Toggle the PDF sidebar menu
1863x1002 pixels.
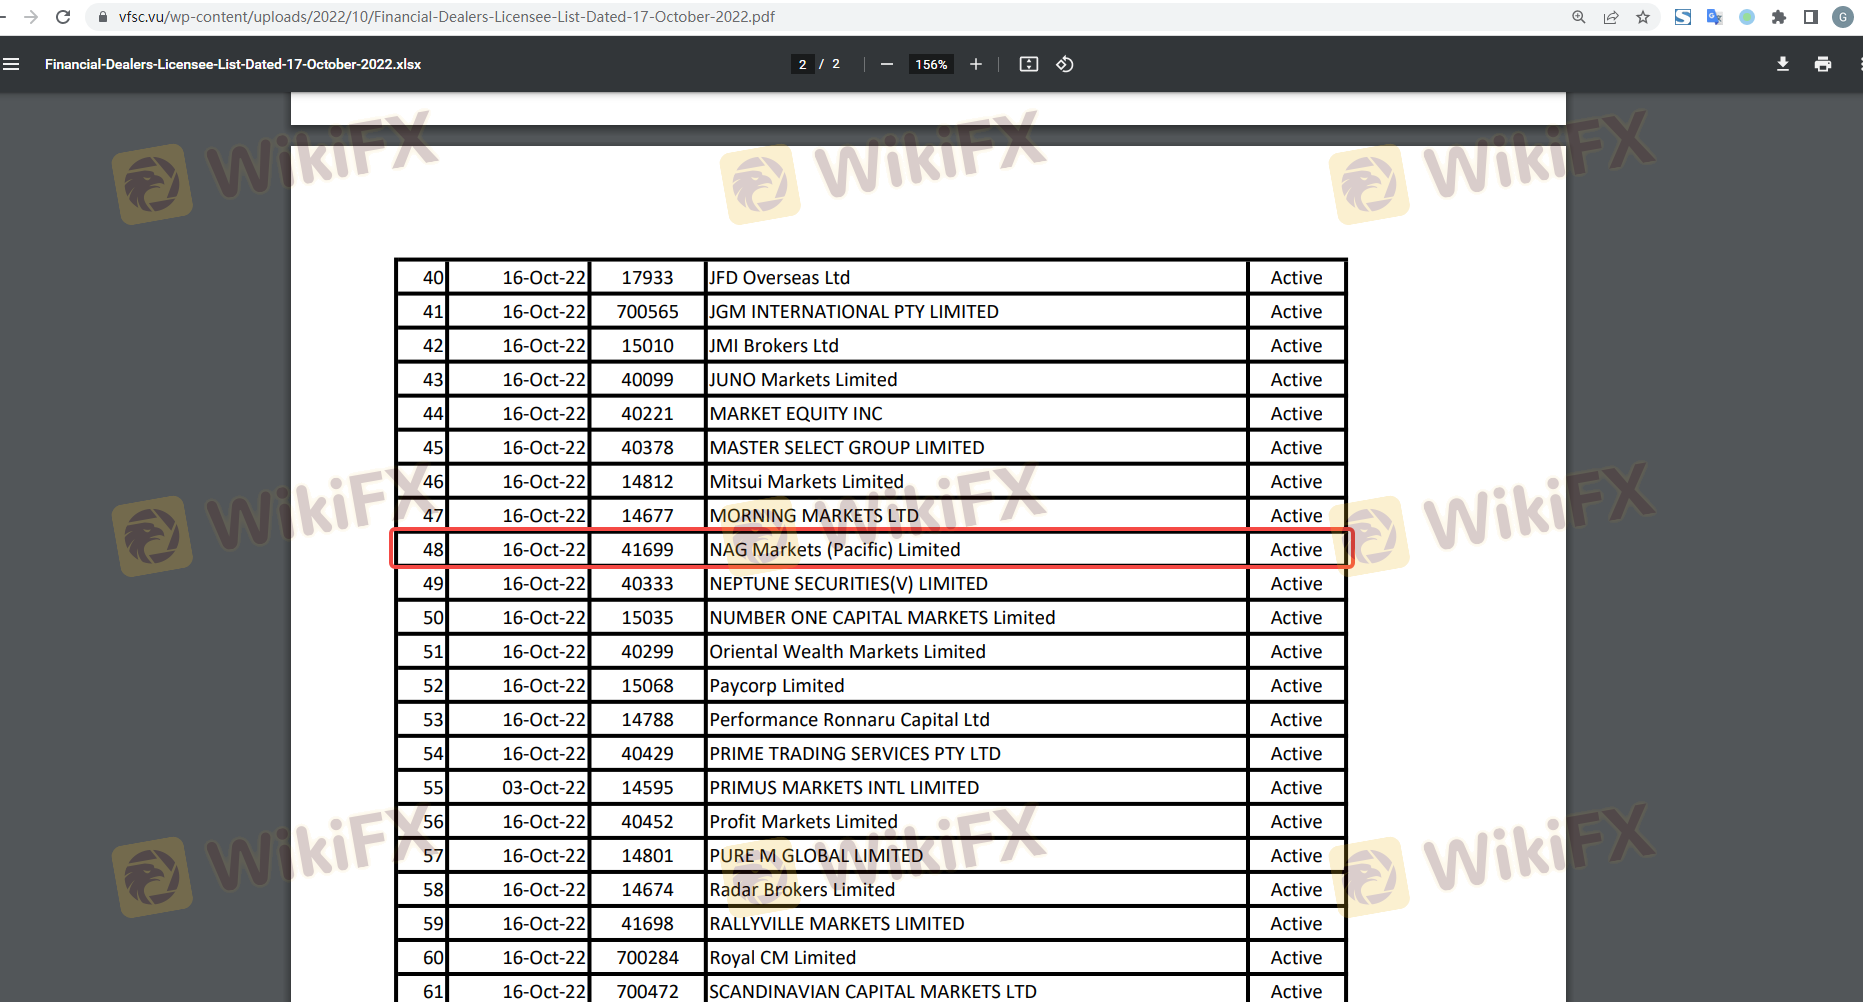(12, 64)
